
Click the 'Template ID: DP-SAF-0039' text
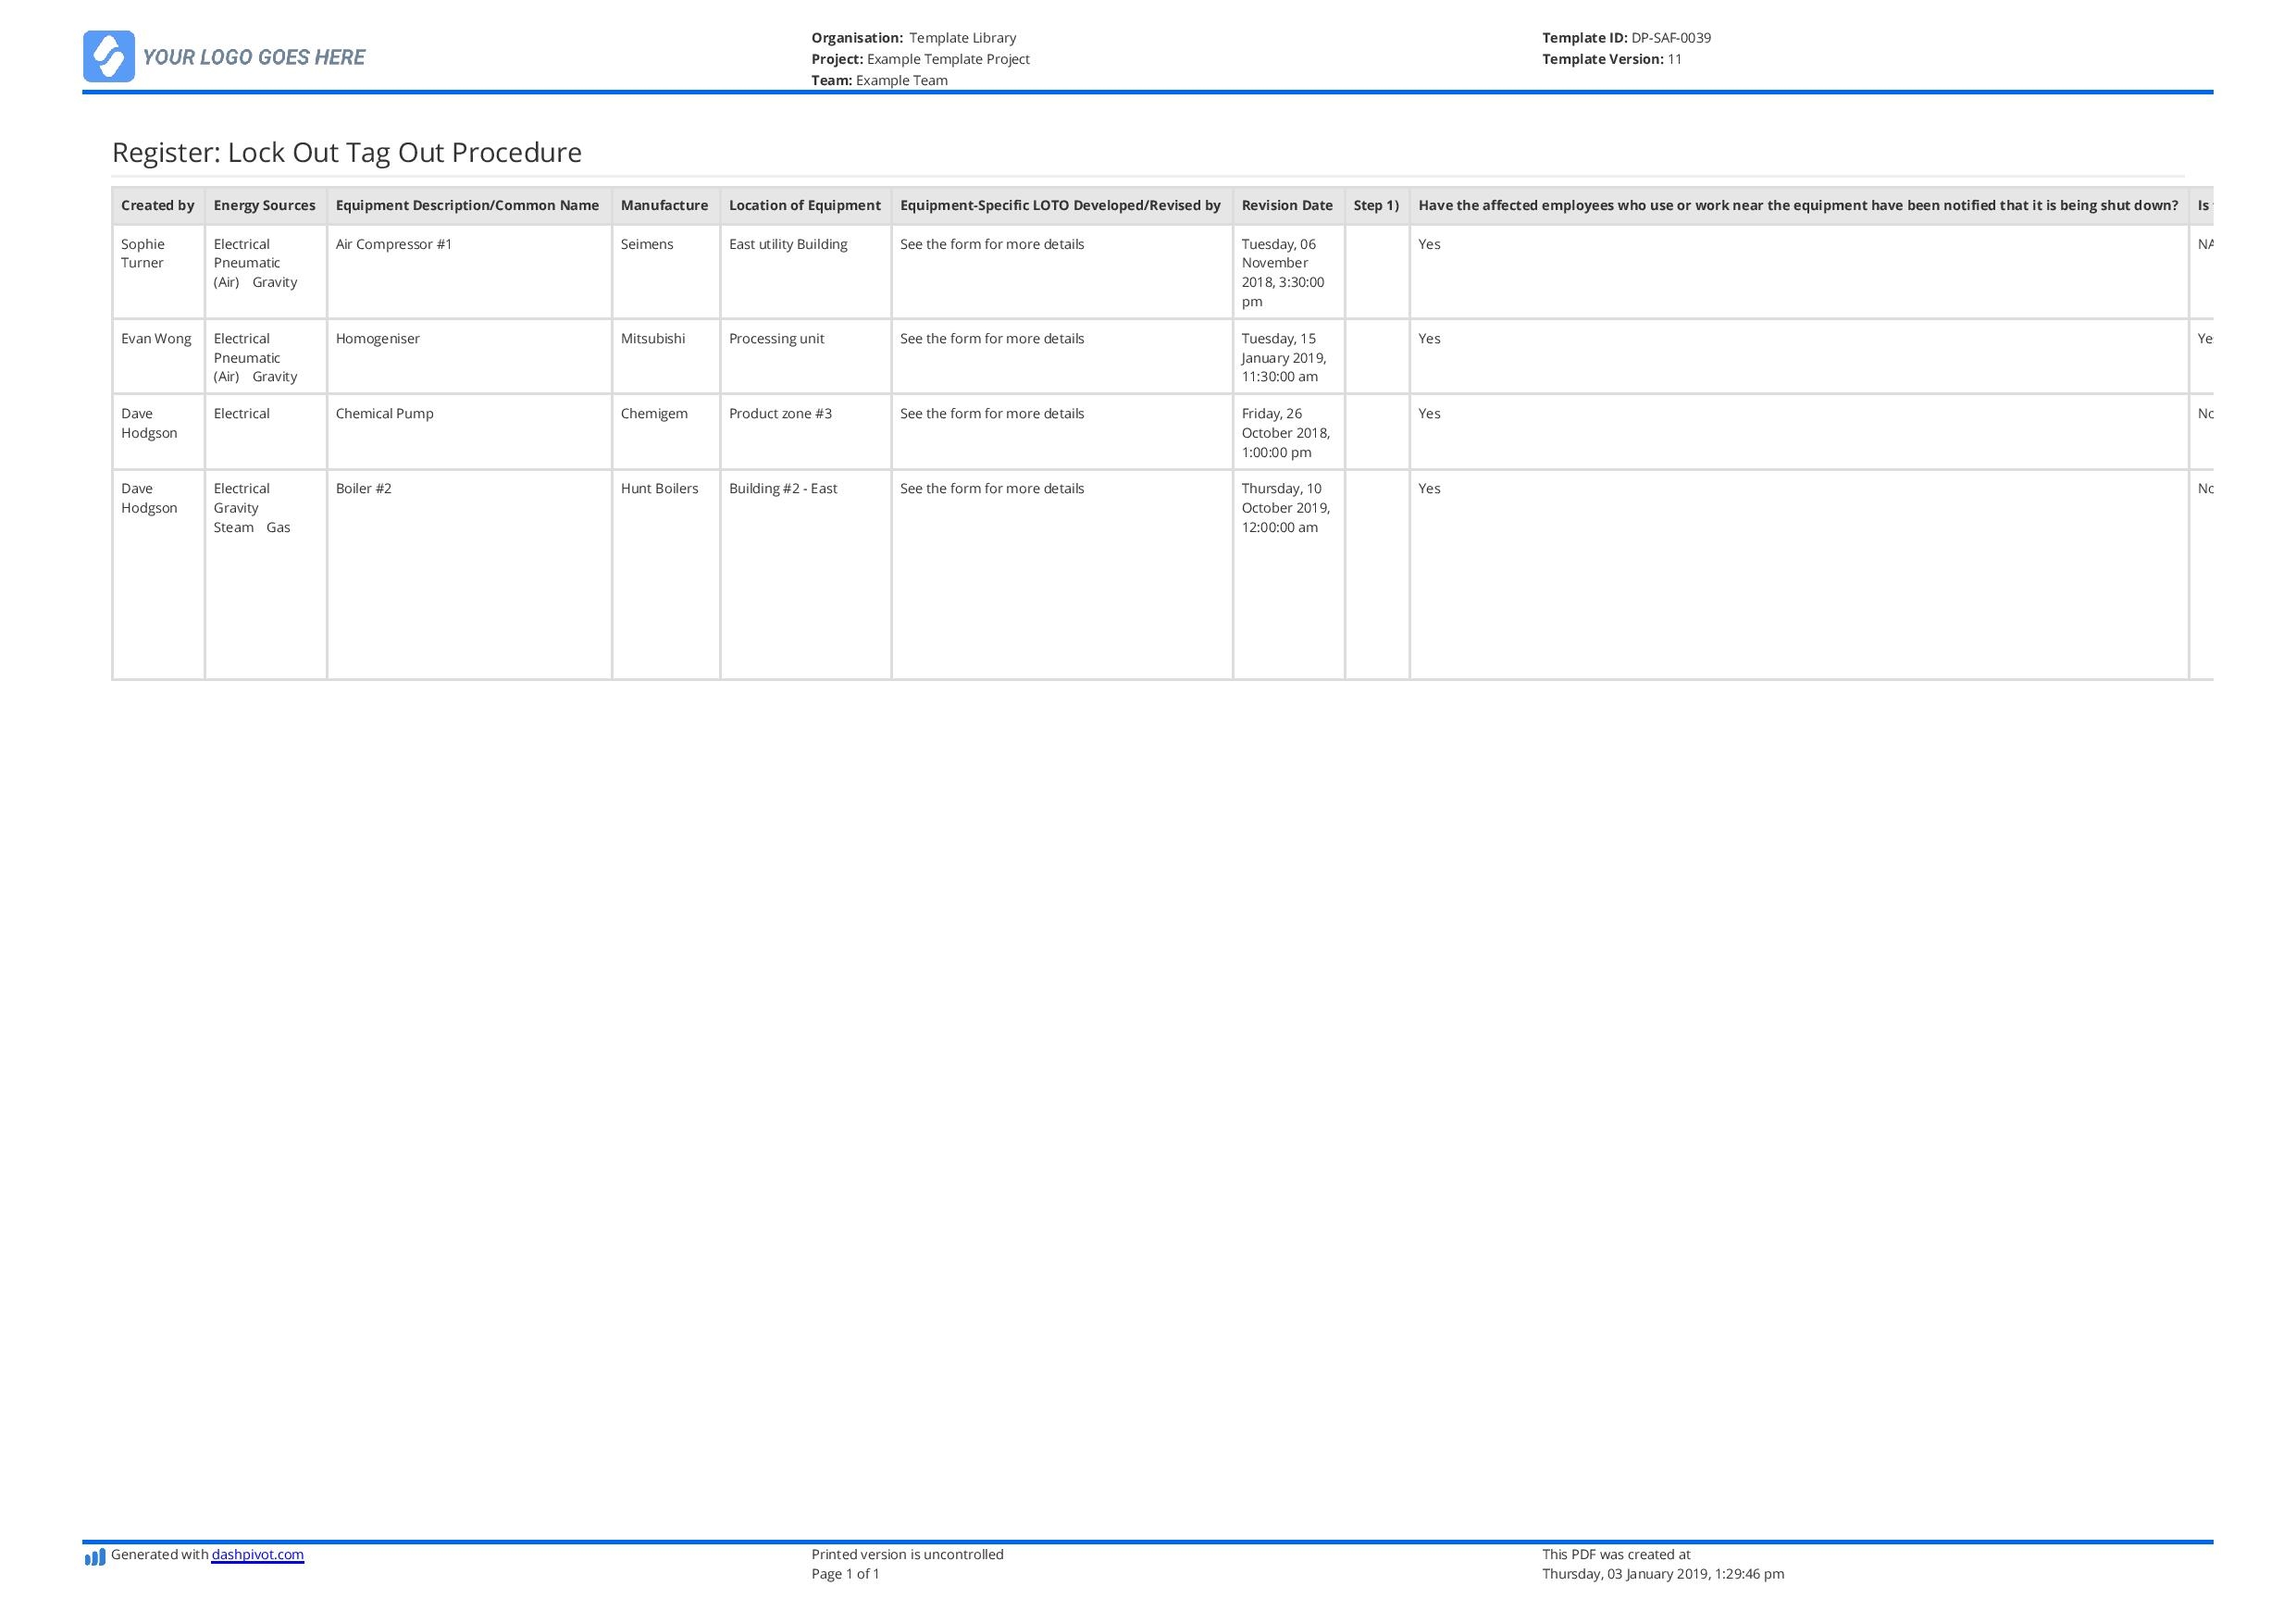[1625, 38]
